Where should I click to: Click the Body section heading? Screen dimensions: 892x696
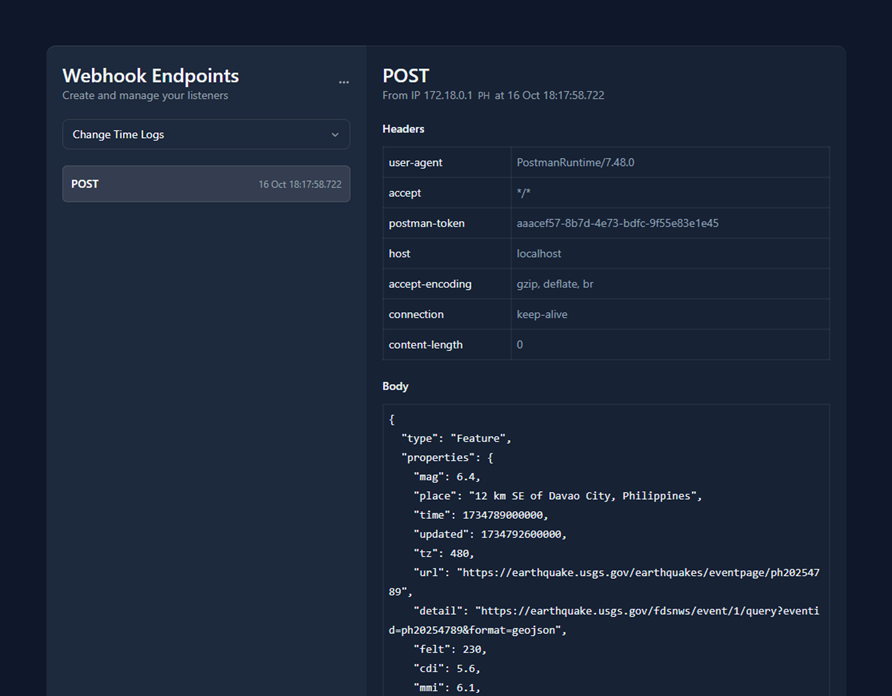(x=395, y=386)
